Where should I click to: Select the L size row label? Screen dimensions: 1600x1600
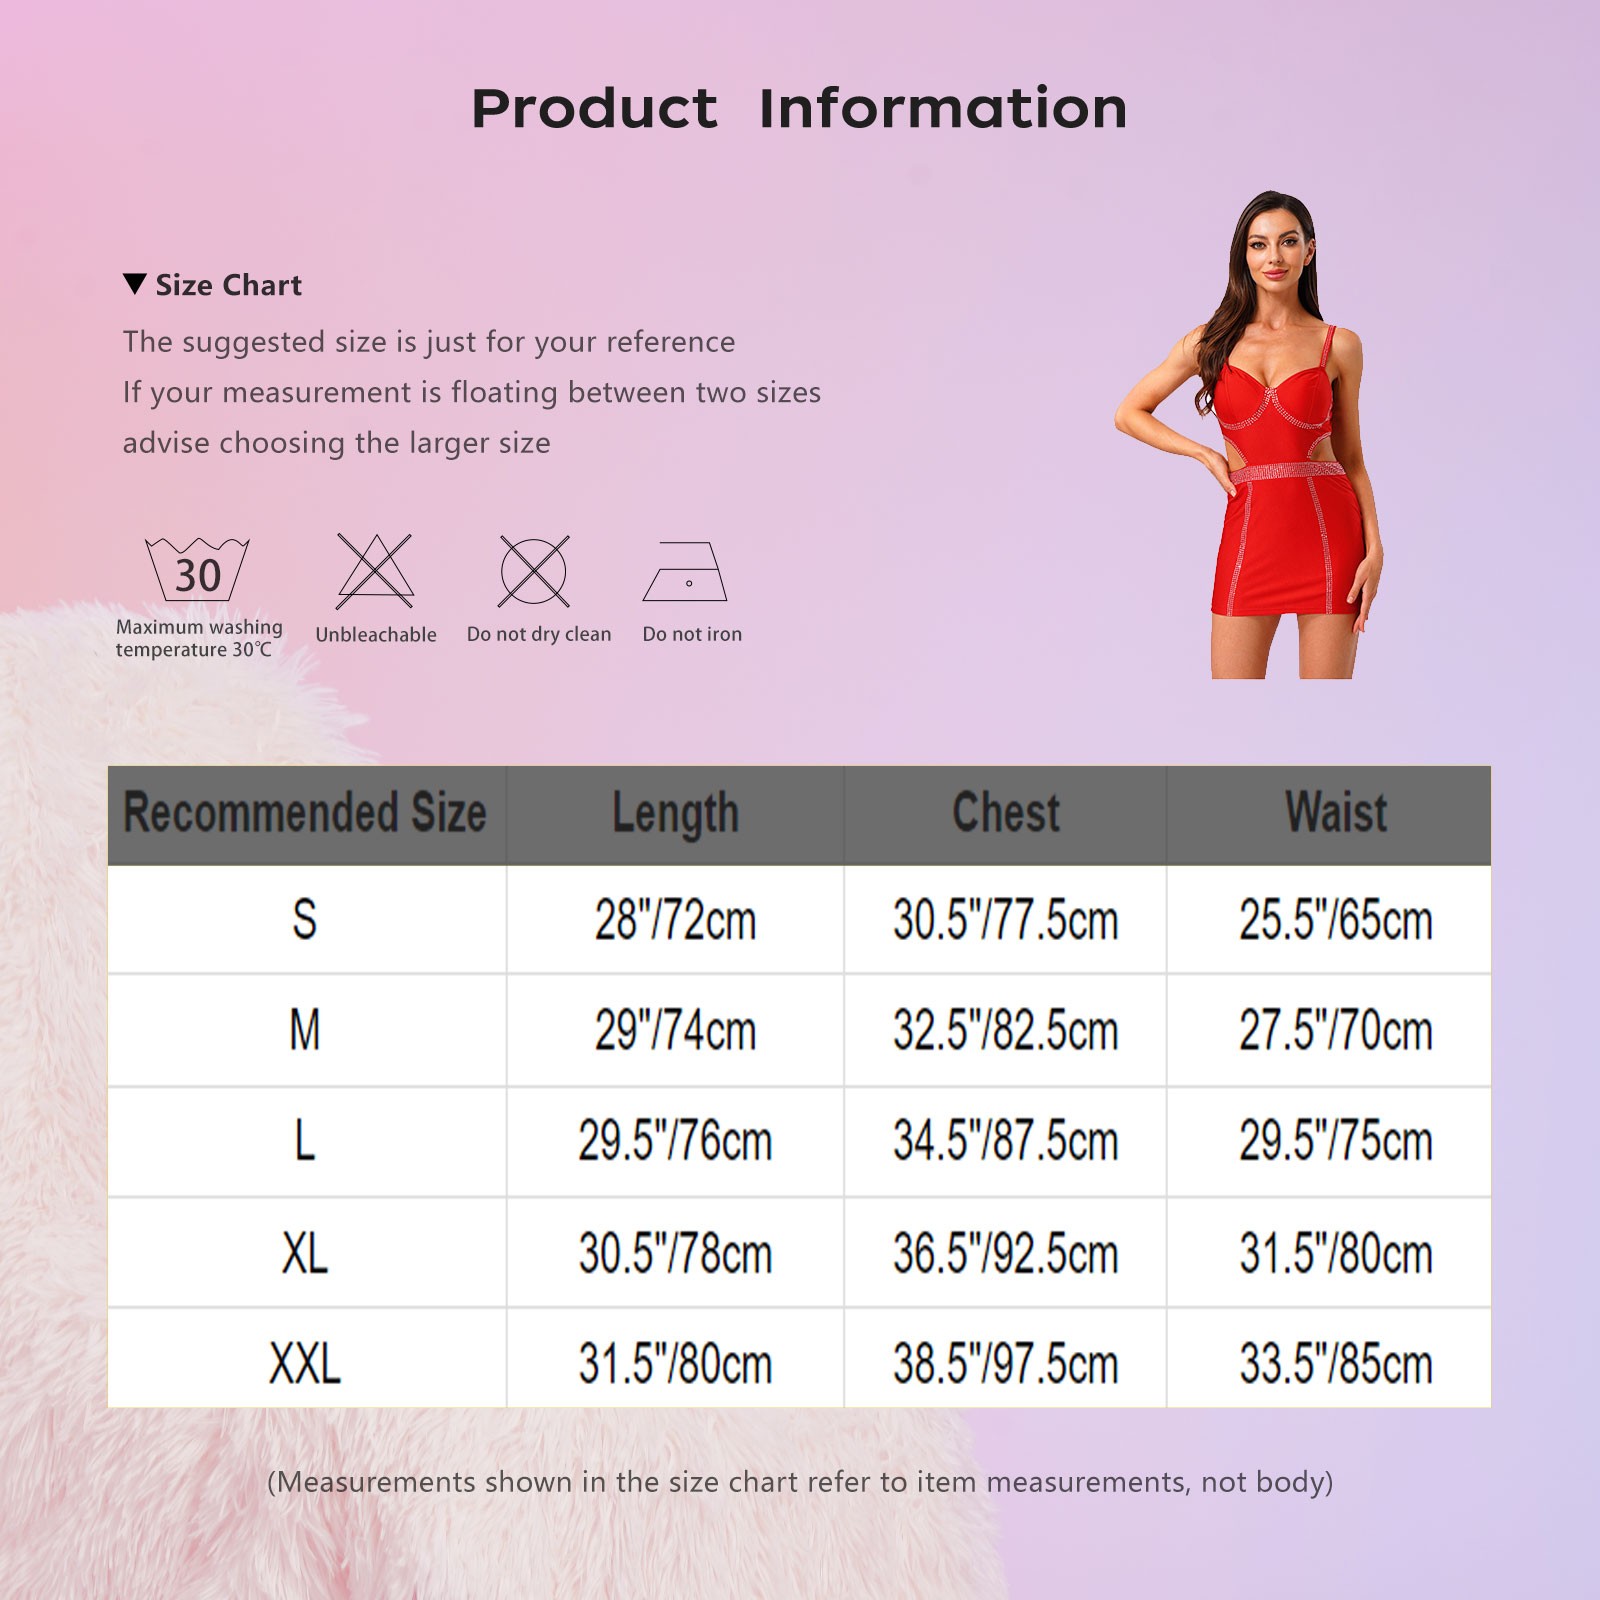pos(306,1141)
